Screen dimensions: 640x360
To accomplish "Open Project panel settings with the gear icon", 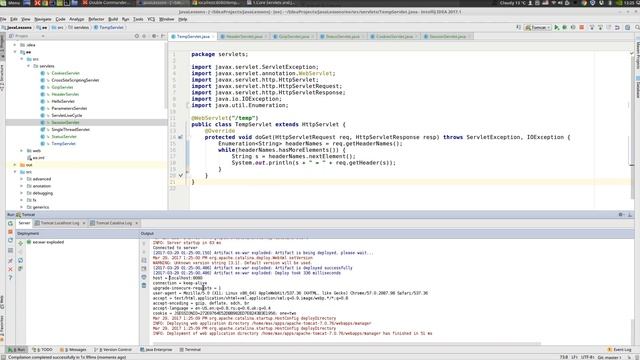I will tap(154, 36).
